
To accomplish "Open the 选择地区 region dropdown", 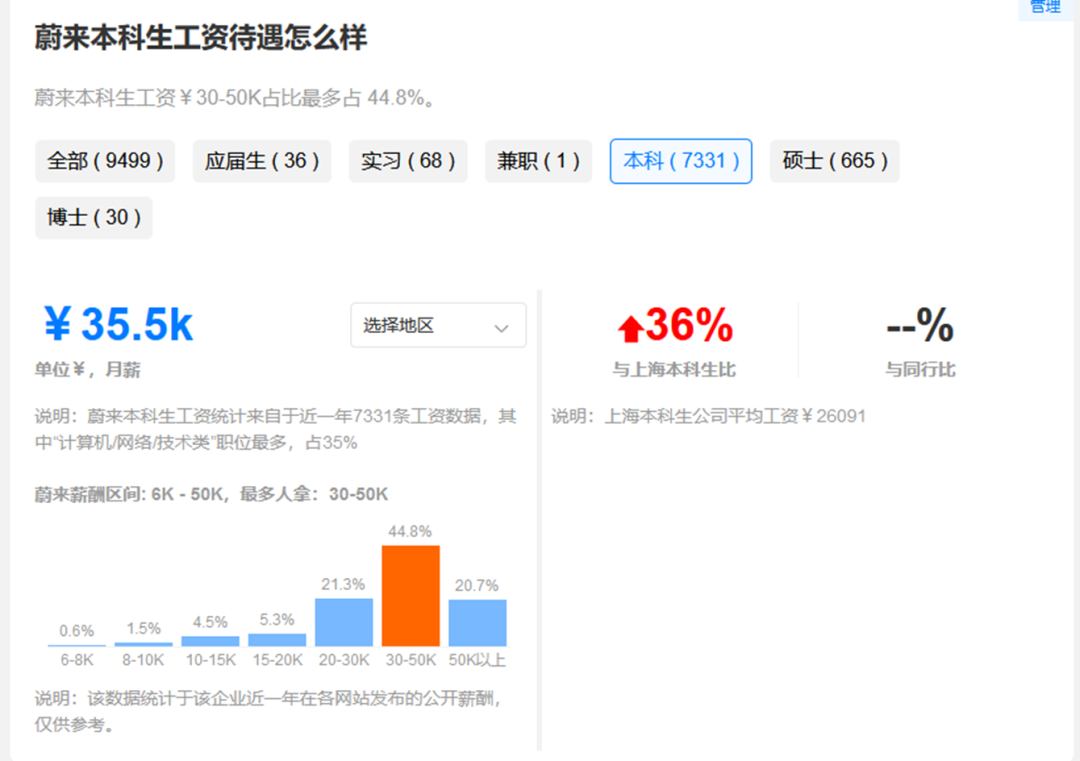I will [438, 325].
